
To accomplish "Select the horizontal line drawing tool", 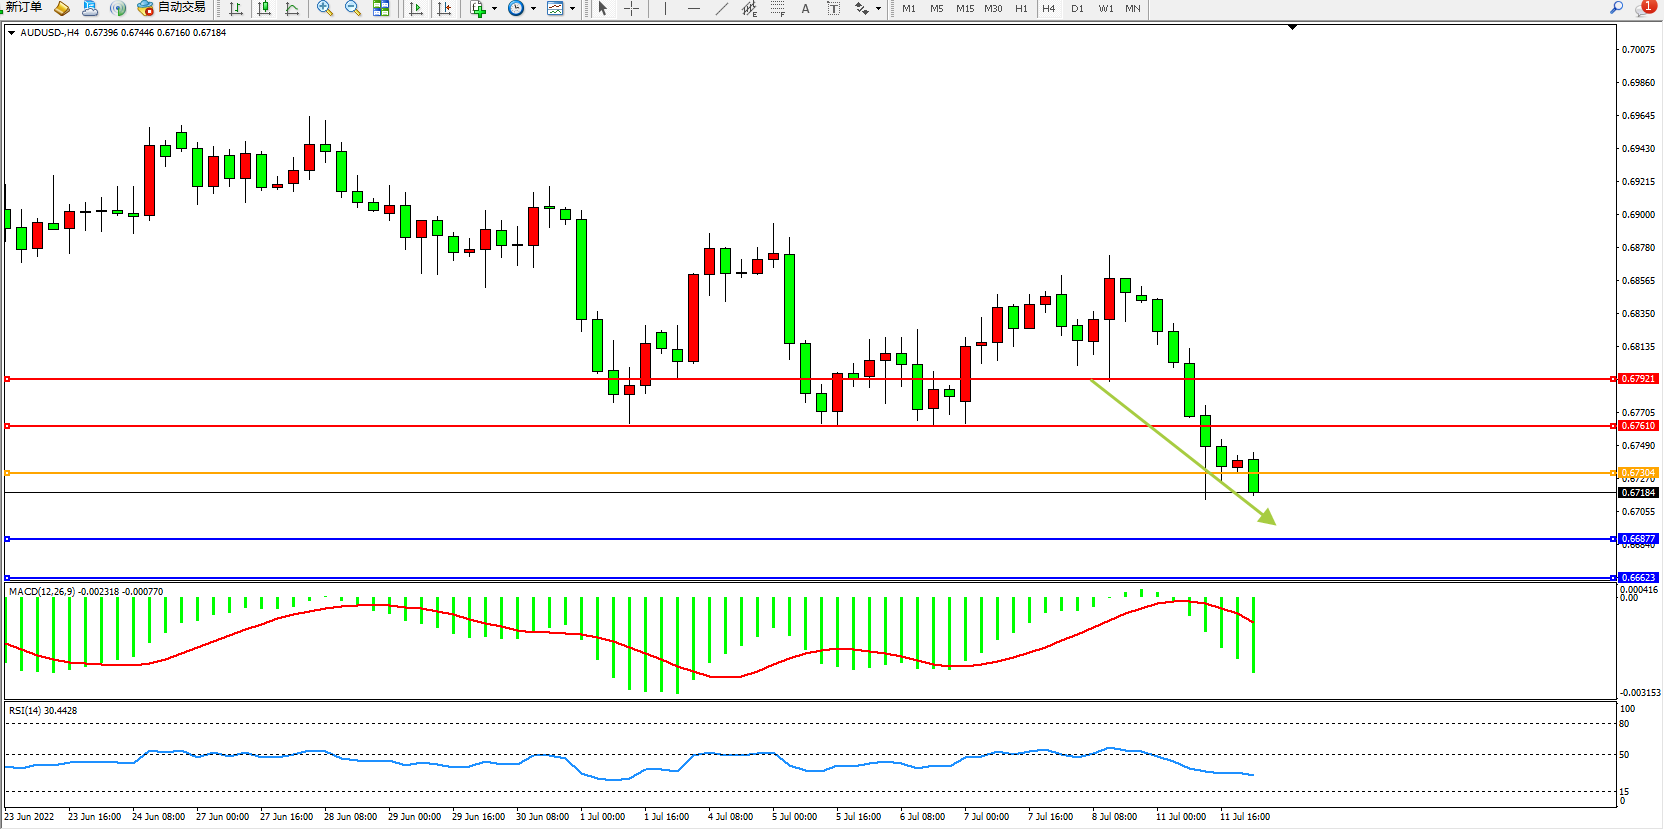I will click(694, 8).
